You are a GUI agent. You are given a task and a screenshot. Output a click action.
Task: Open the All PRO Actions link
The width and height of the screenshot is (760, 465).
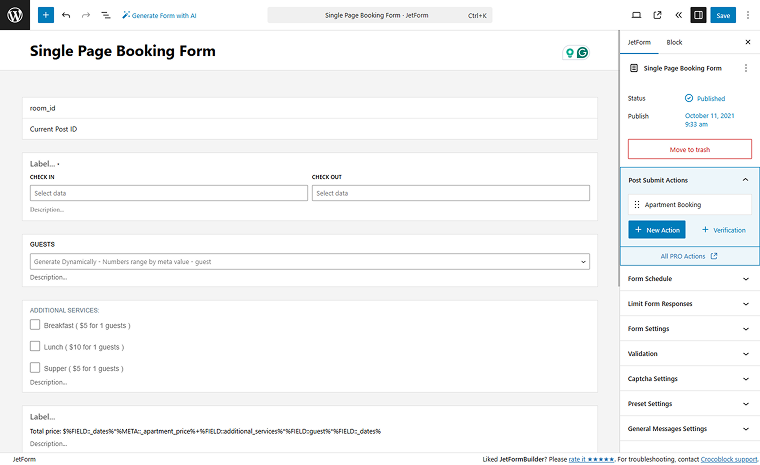tap(689, 256)
